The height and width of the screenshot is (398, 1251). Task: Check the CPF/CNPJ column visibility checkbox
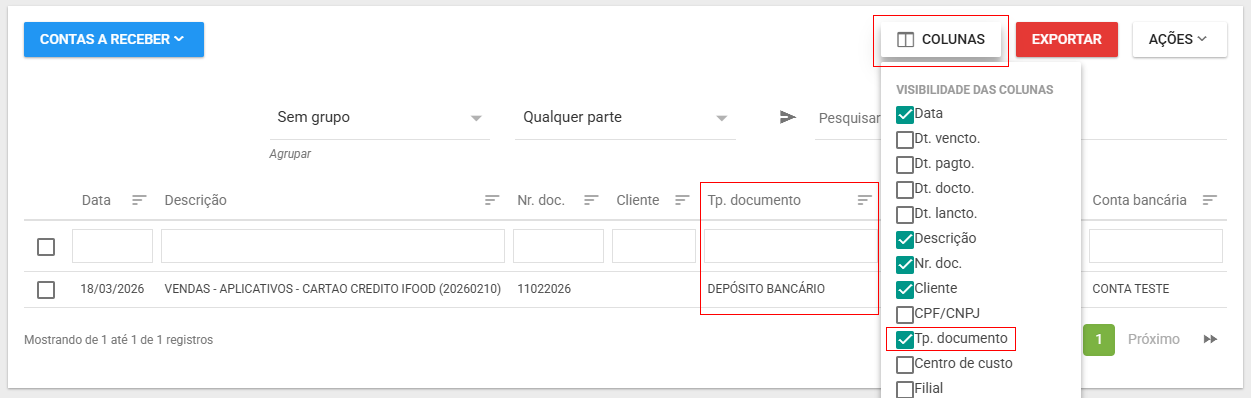905,314
